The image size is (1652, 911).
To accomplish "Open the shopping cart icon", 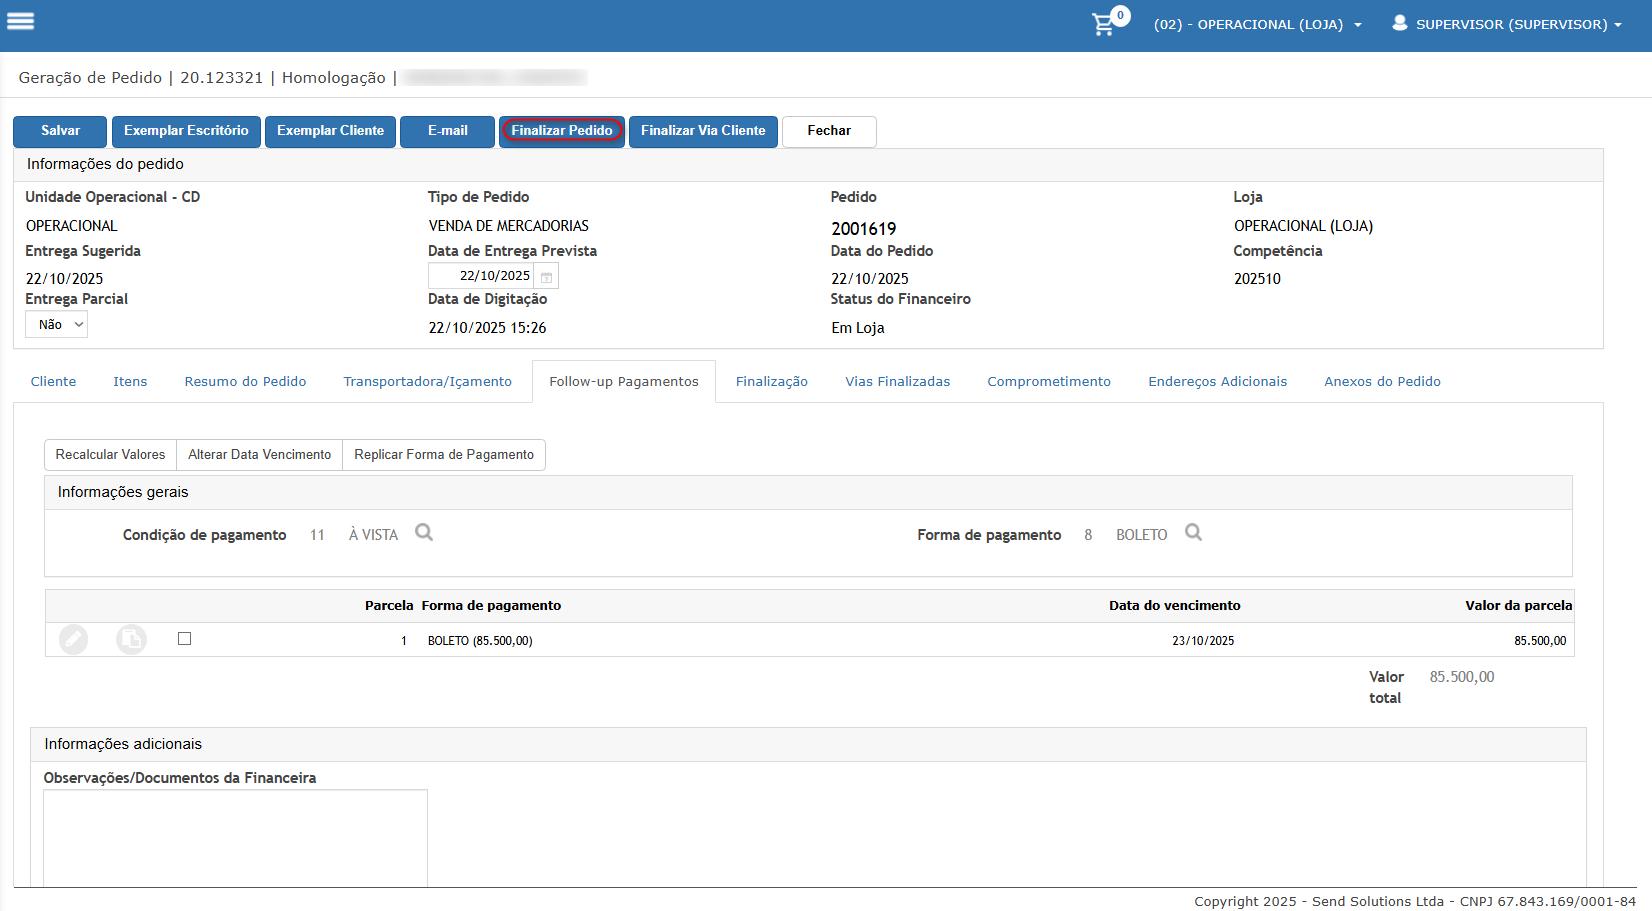I will pos(1103,24).
